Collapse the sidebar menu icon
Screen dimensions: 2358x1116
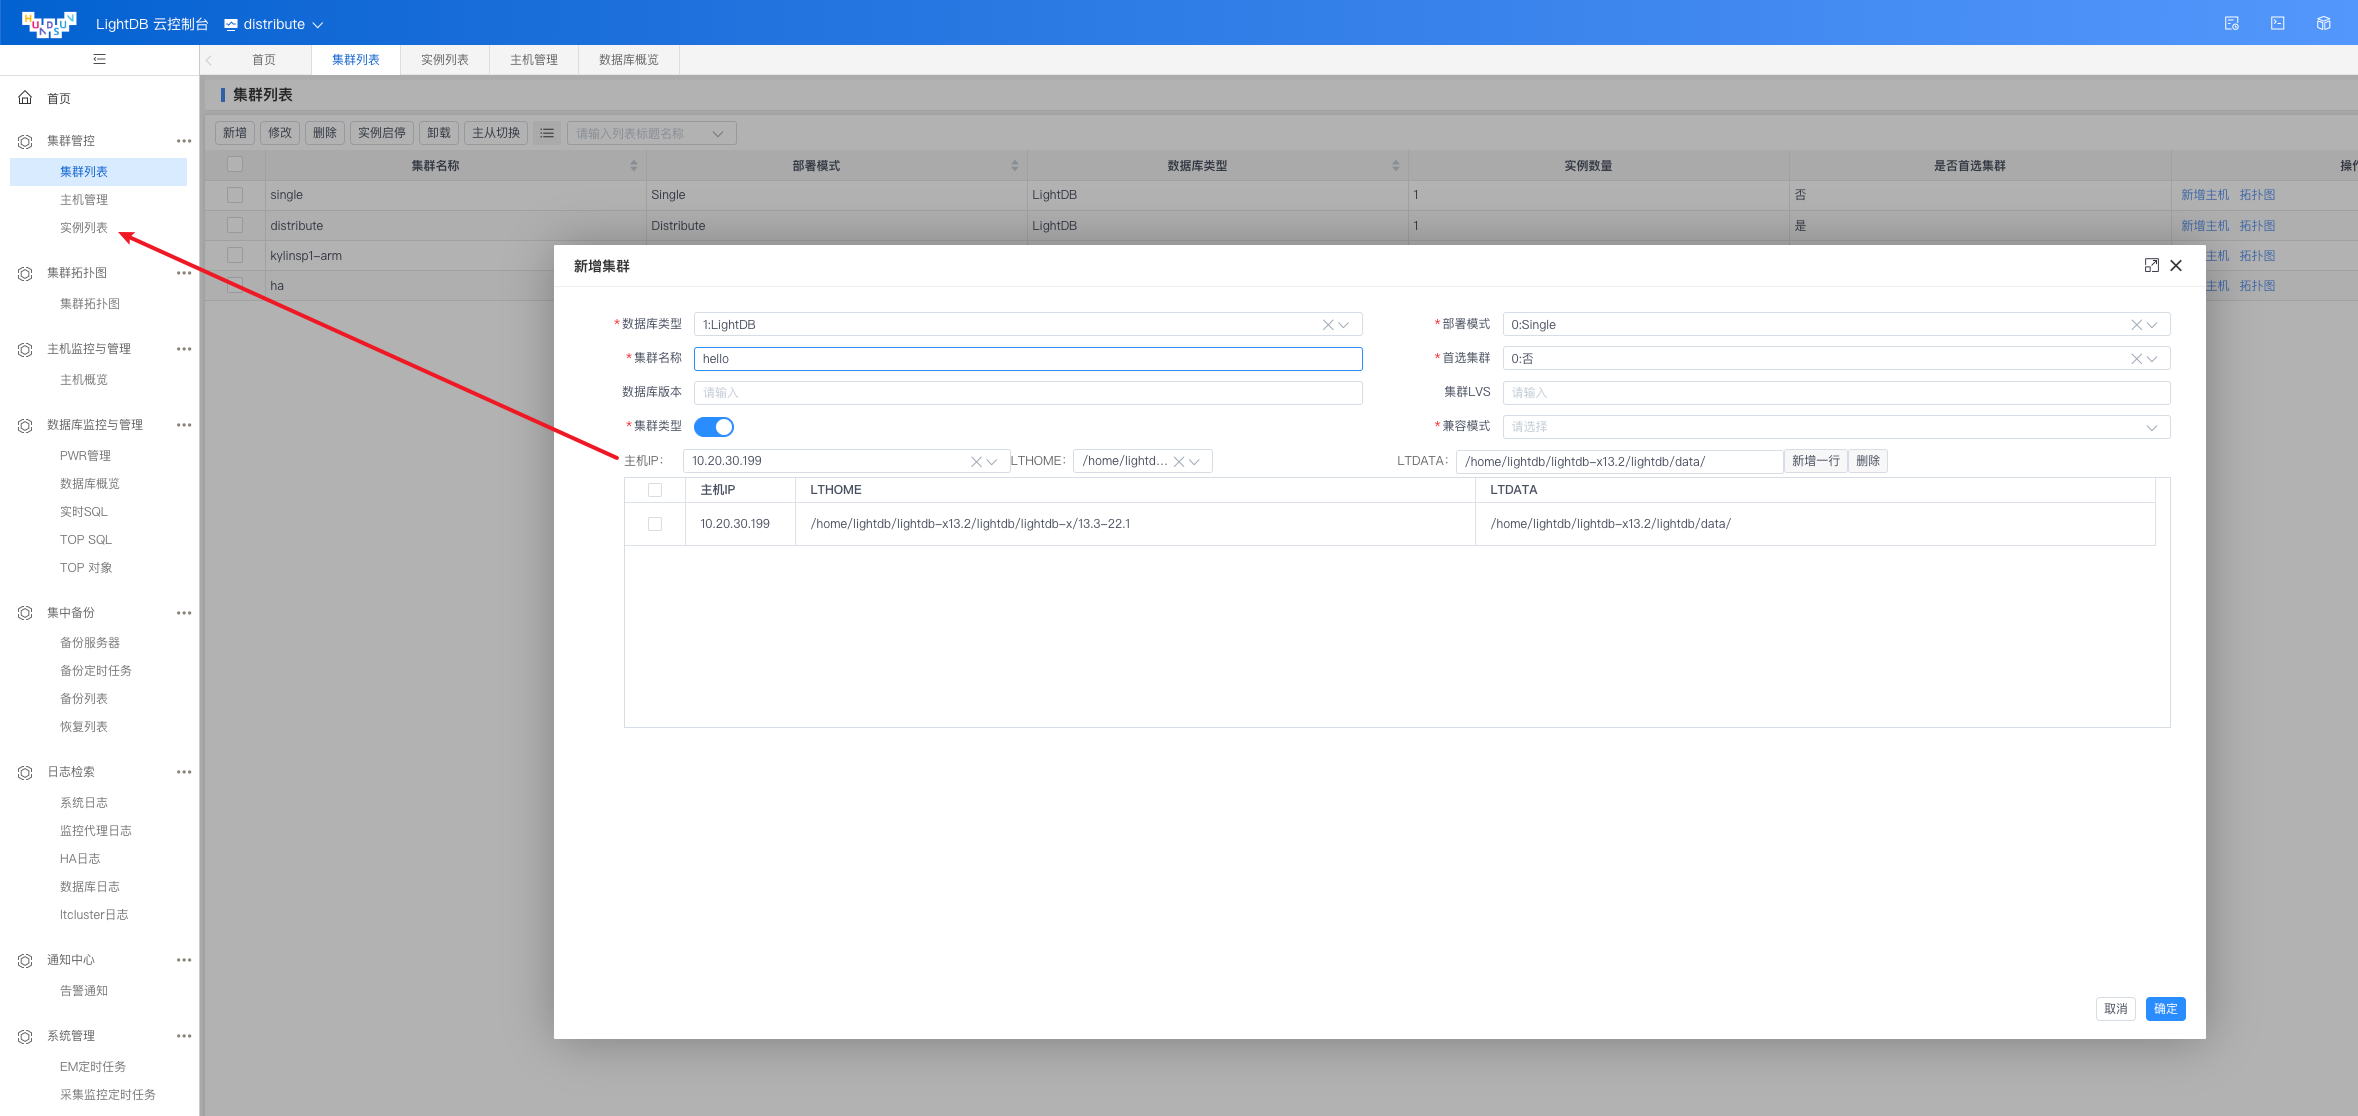point(99,59)
